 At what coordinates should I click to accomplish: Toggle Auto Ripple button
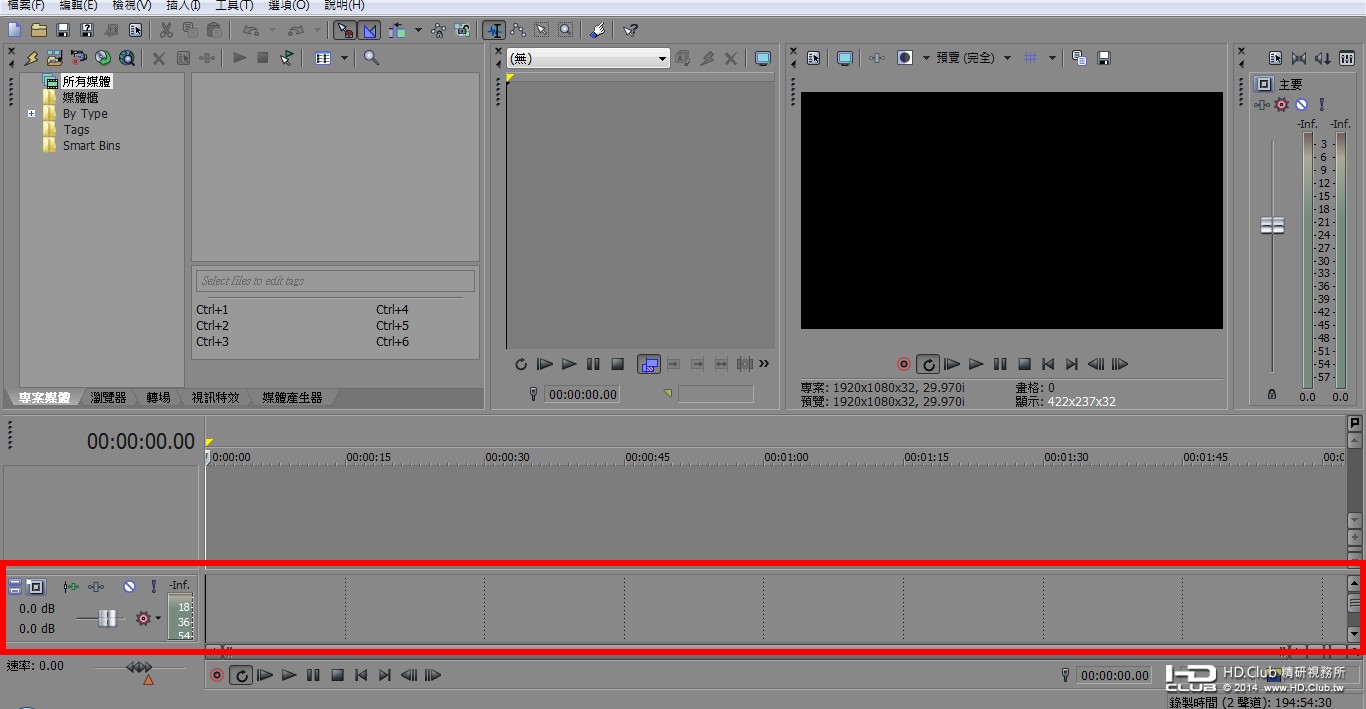(x=398, y=30)
